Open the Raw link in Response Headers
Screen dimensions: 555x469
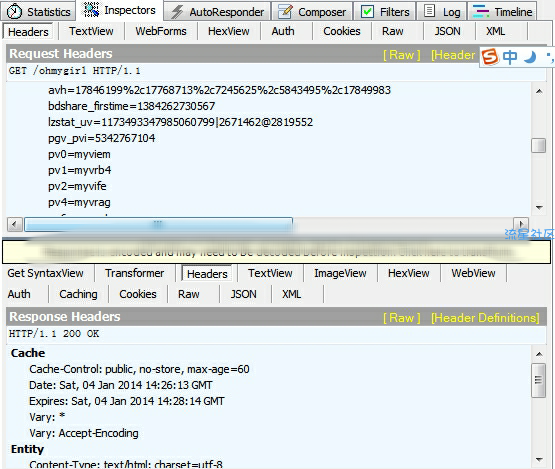401,318
